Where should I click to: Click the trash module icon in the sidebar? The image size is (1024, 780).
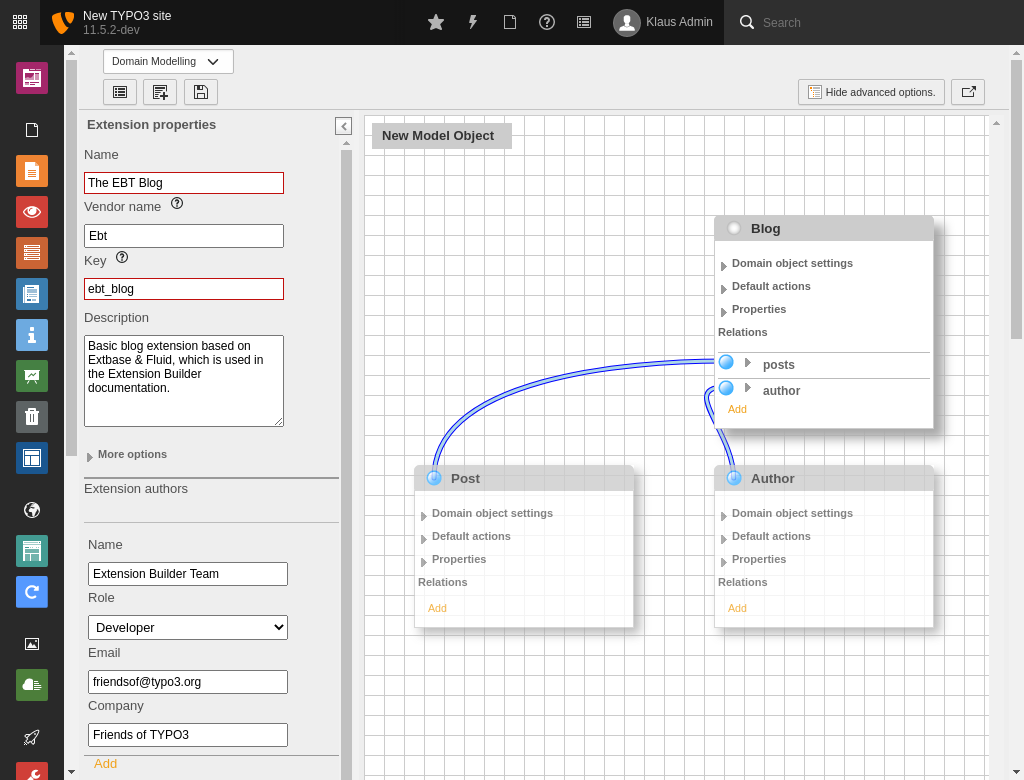click(31, 417)
